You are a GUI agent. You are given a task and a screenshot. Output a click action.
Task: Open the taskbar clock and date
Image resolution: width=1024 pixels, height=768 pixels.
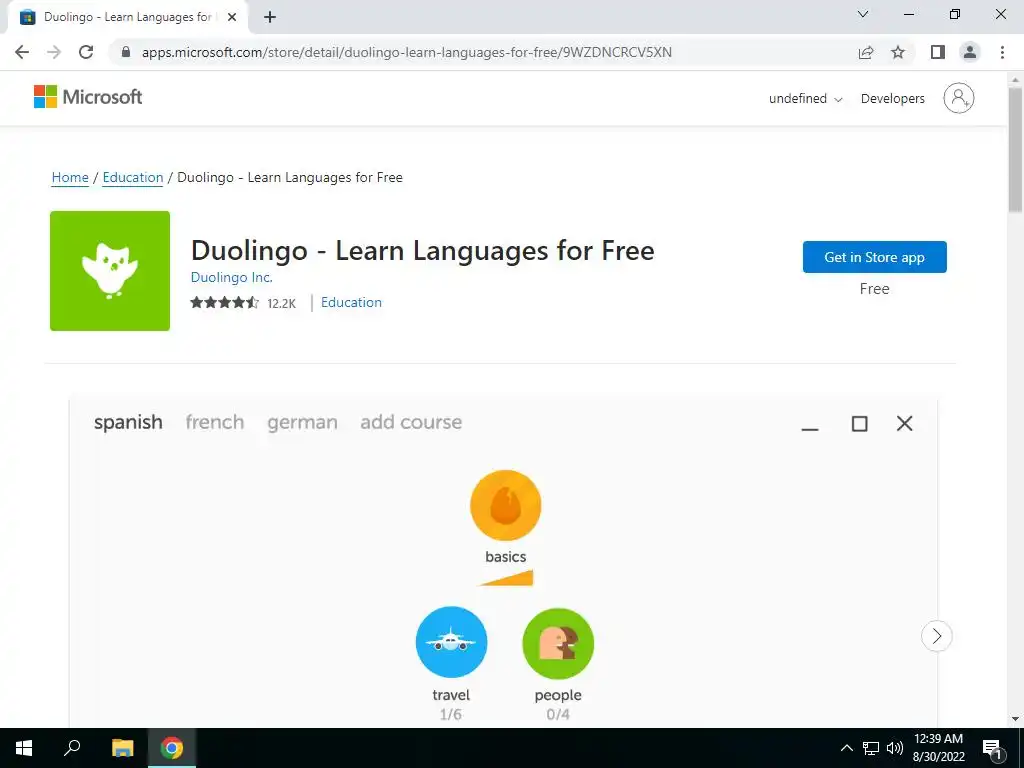click(938, 748)
